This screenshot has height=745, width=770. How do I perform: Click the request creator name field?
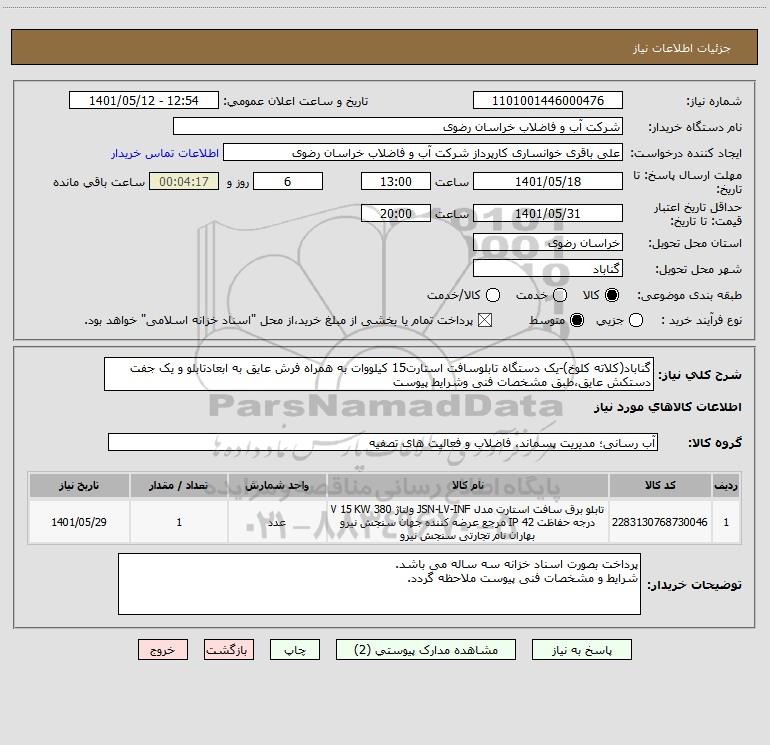[423, 153]
